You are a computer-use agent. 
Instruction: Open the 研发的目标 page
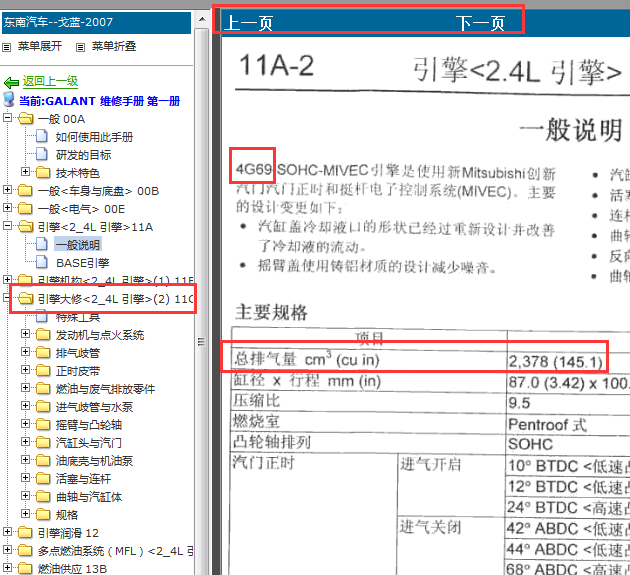pyautogui.click(x=83, y=155)
